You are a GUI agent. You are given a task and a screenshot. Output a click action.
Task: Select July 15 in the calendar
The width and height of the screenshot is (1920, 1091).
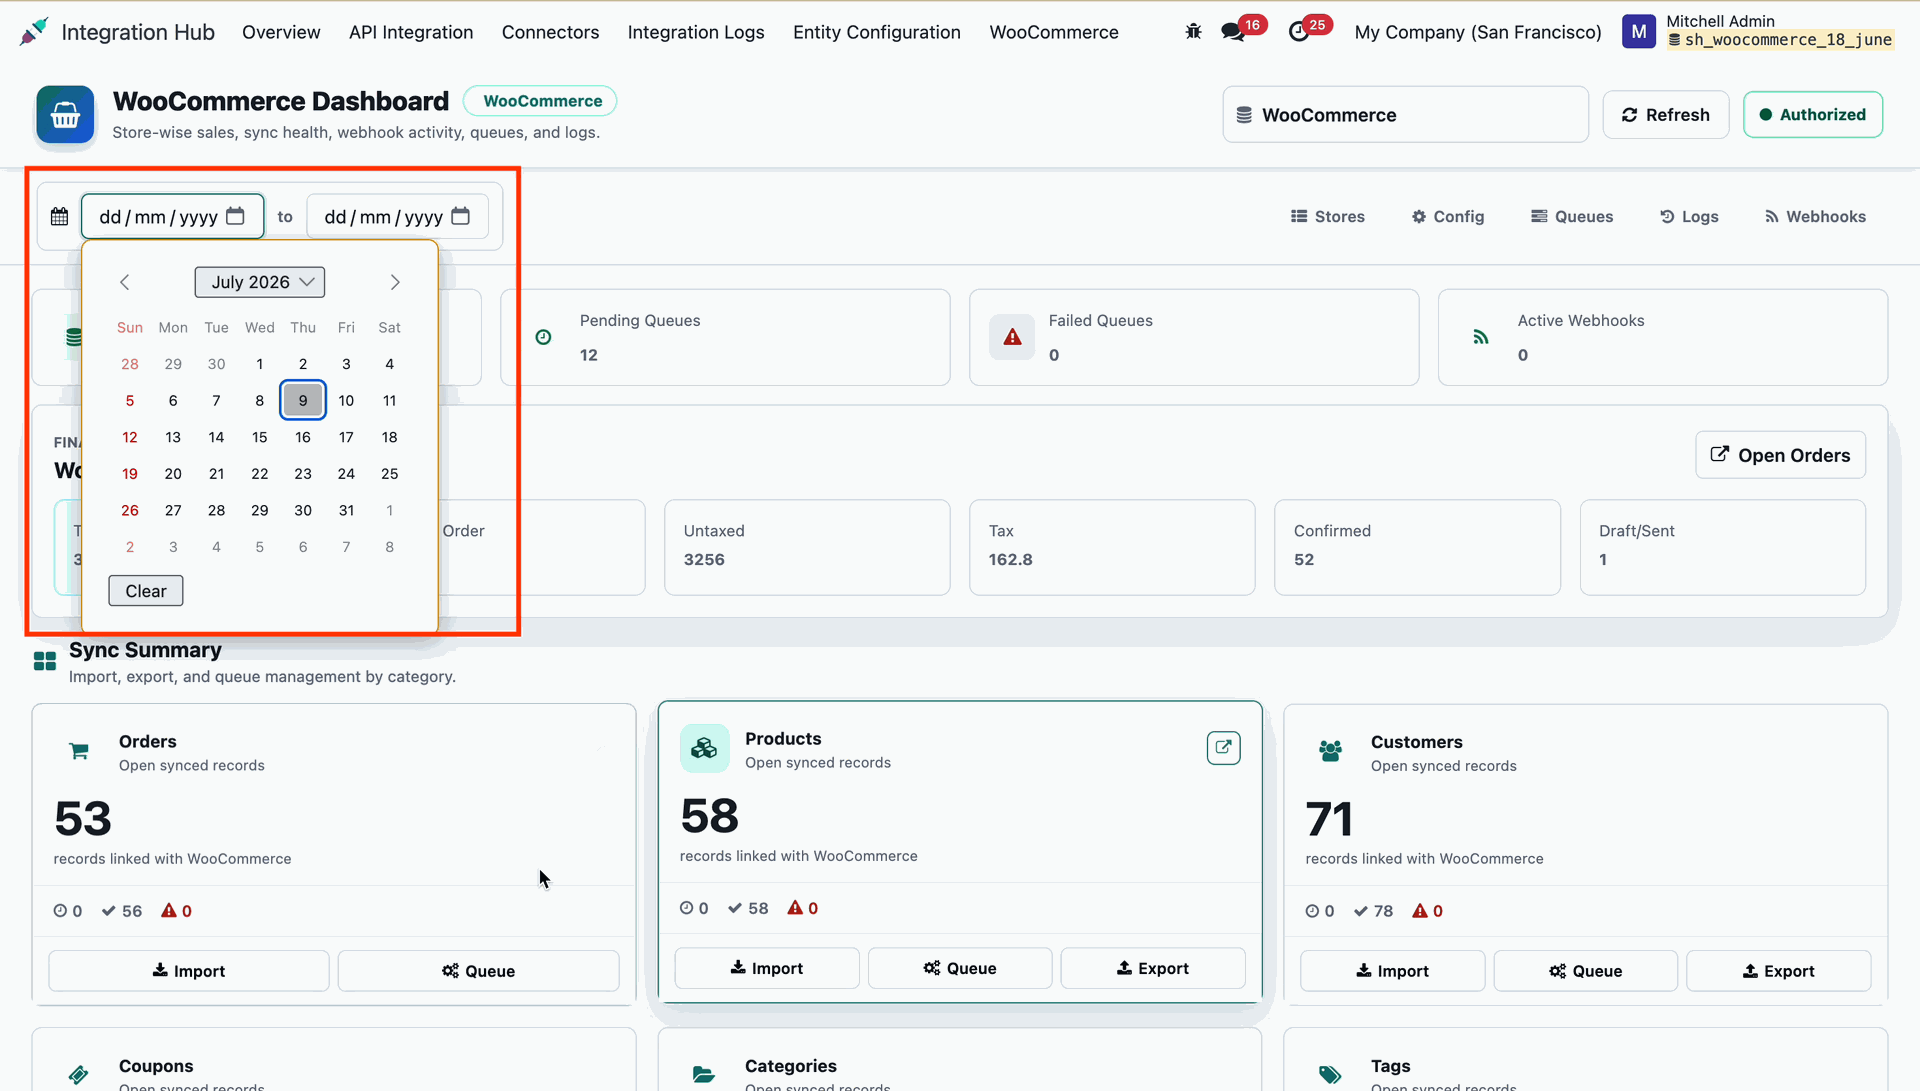coord(260,437)
